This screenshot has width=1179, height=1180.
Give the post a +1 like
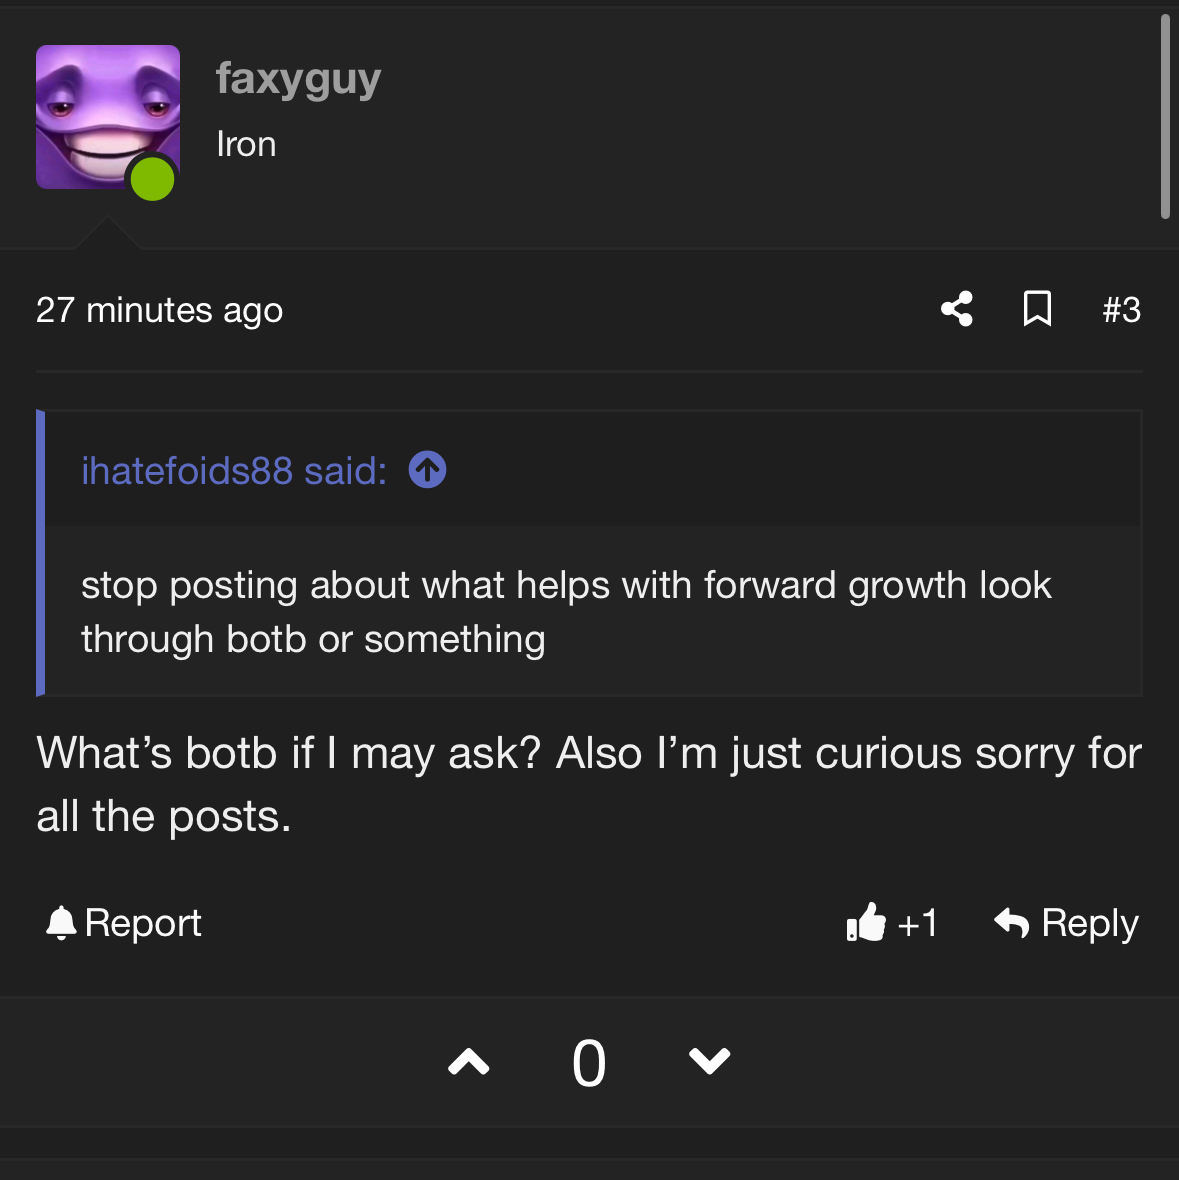[x=892, y=923]
